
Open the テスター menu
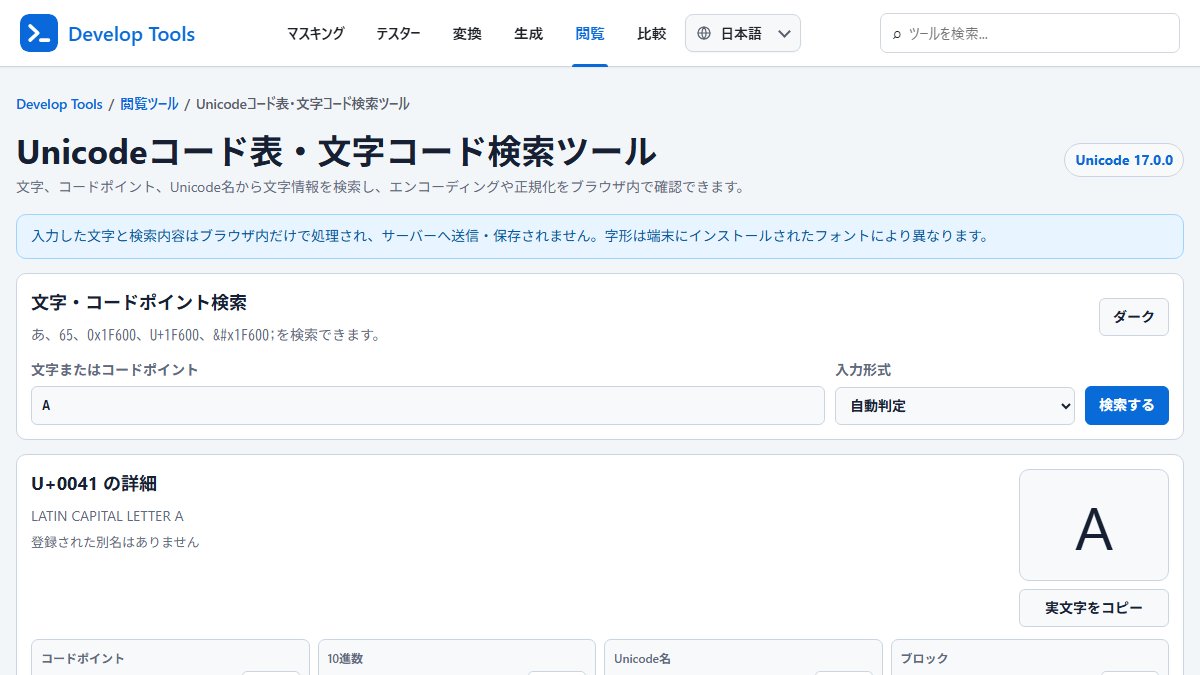point(398,34)
